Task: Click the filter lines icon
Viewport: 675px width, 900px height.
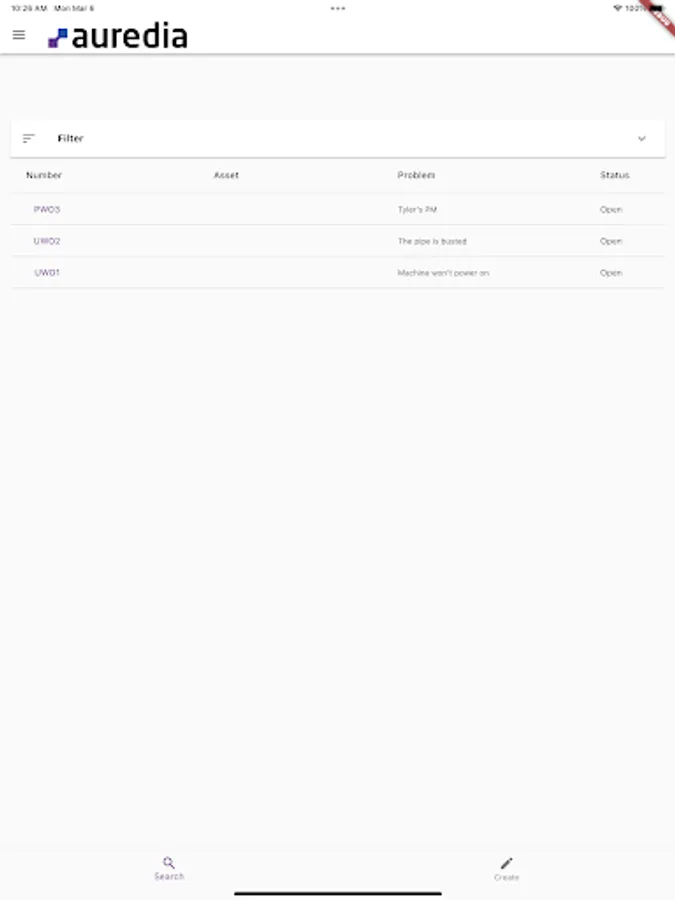Action: tap(29, 139)
